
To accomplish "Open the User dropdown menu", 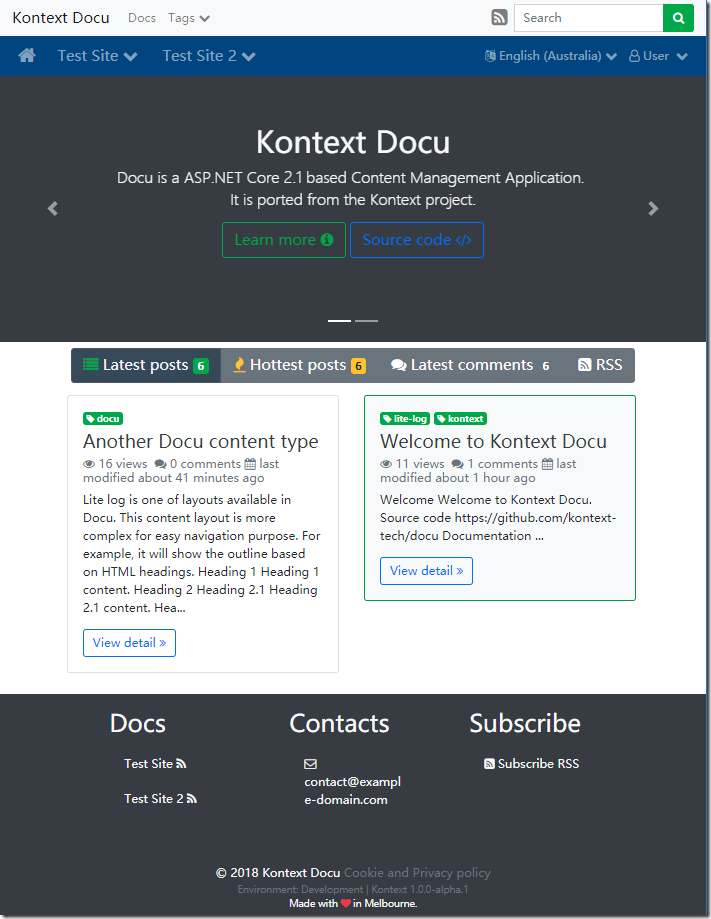I will coord(658,56).
